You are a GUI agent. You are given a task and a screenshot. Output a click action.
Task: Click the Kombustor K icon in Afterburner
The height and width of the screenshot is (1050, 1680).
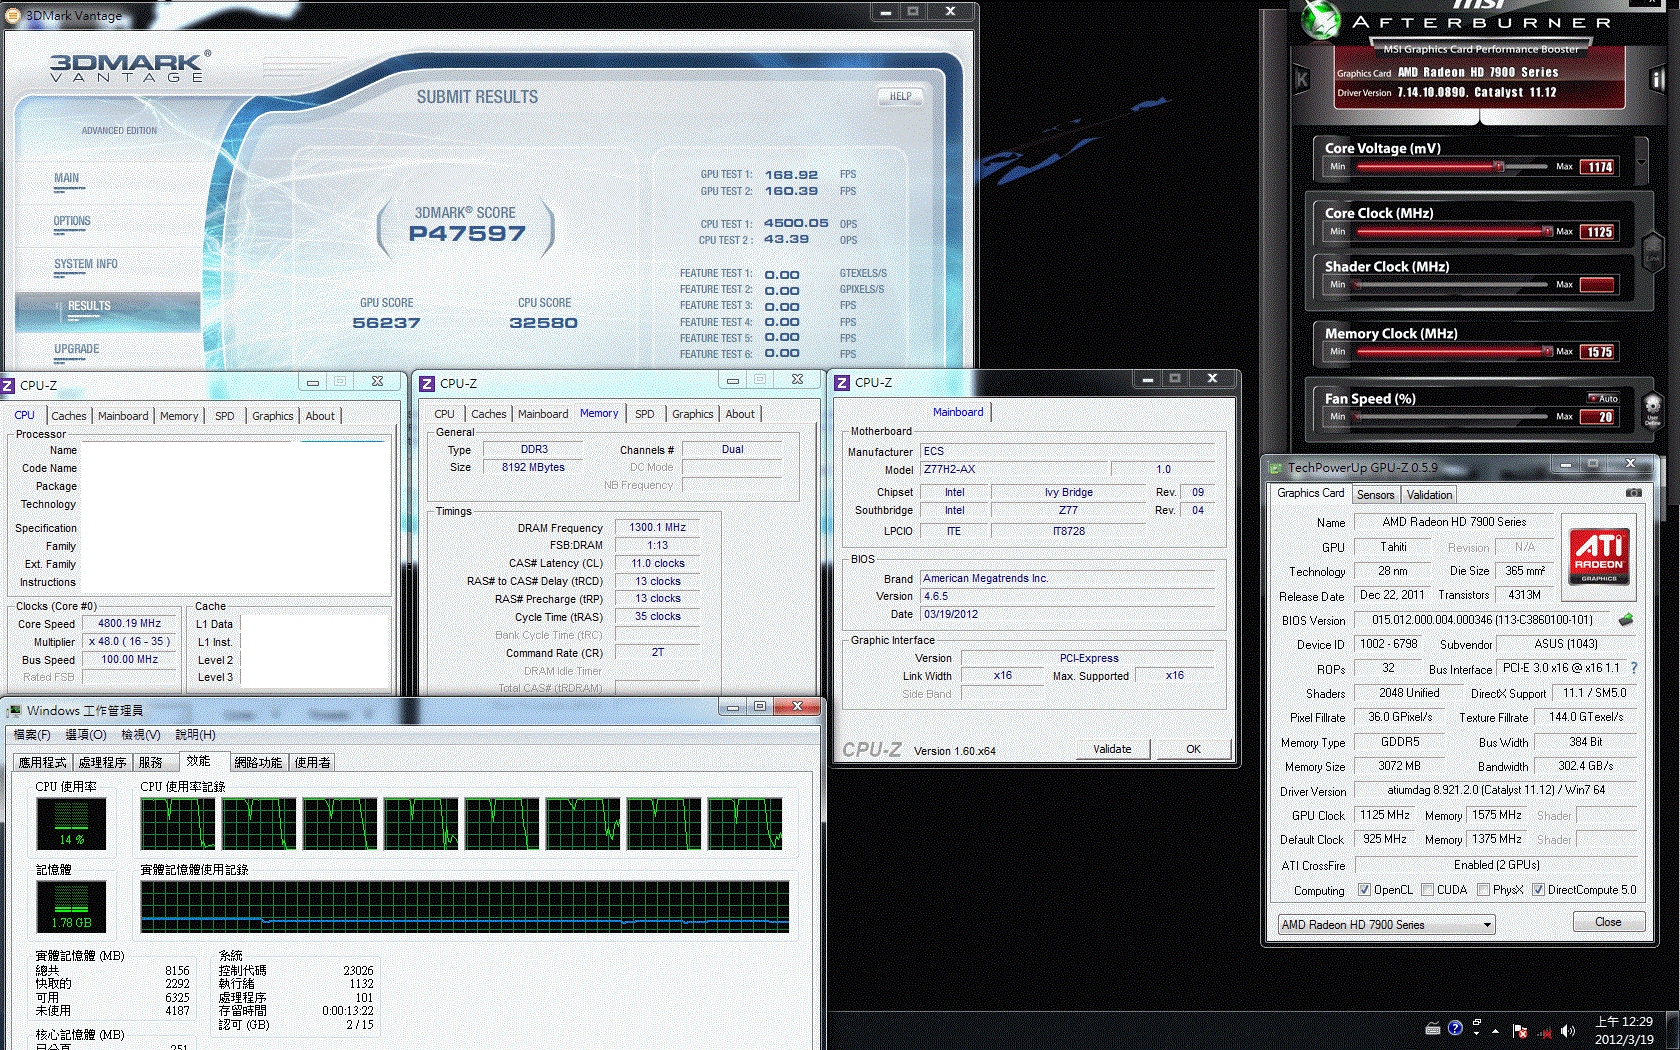1302,79
